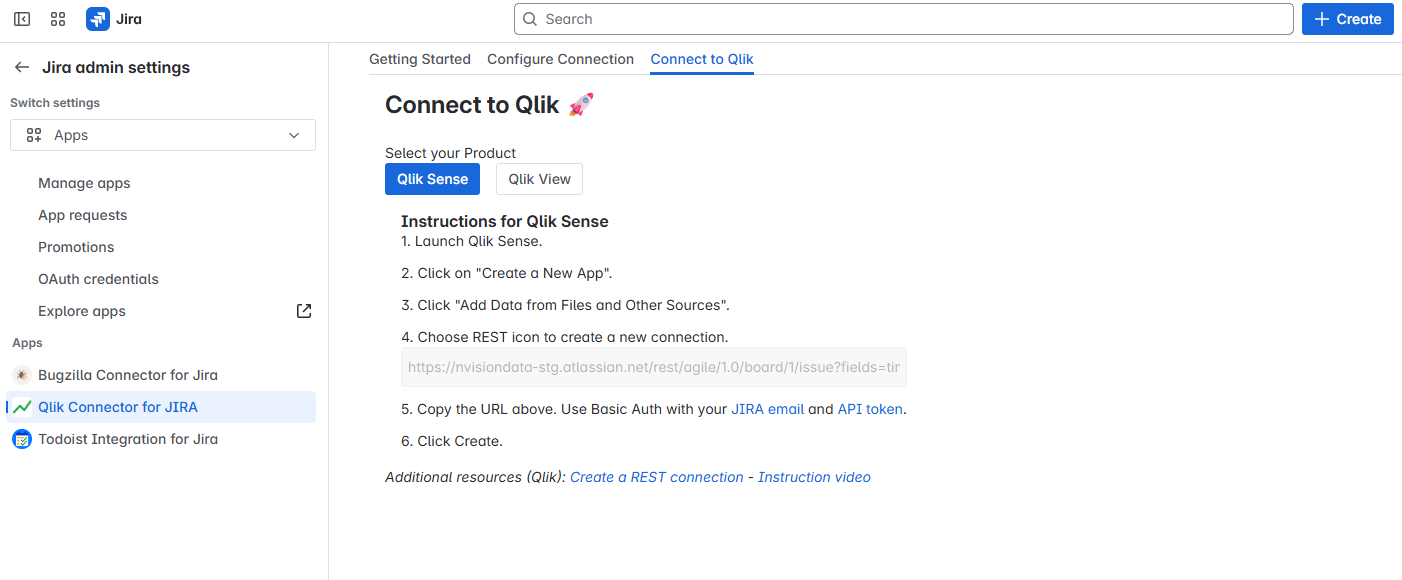Go to OAuth credentials settings
Screen dimensions: 1402x580
tap(98, 279)
